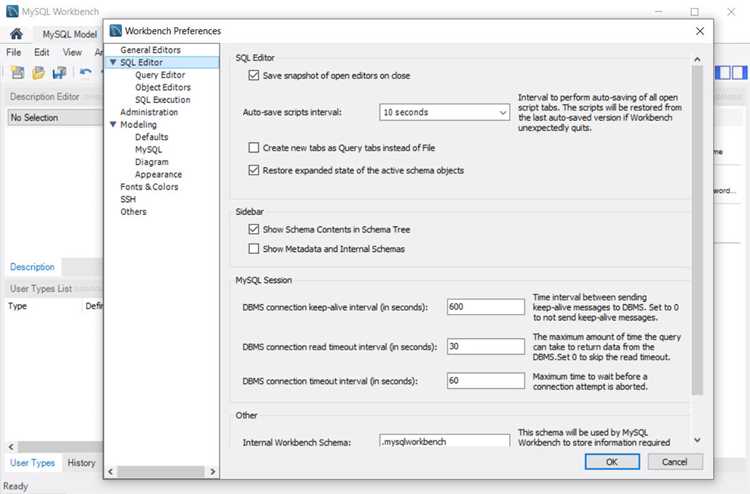Switch to the MySQL Model tab
Viewport: 750px width, 494px height.
[x=69, y=34]
